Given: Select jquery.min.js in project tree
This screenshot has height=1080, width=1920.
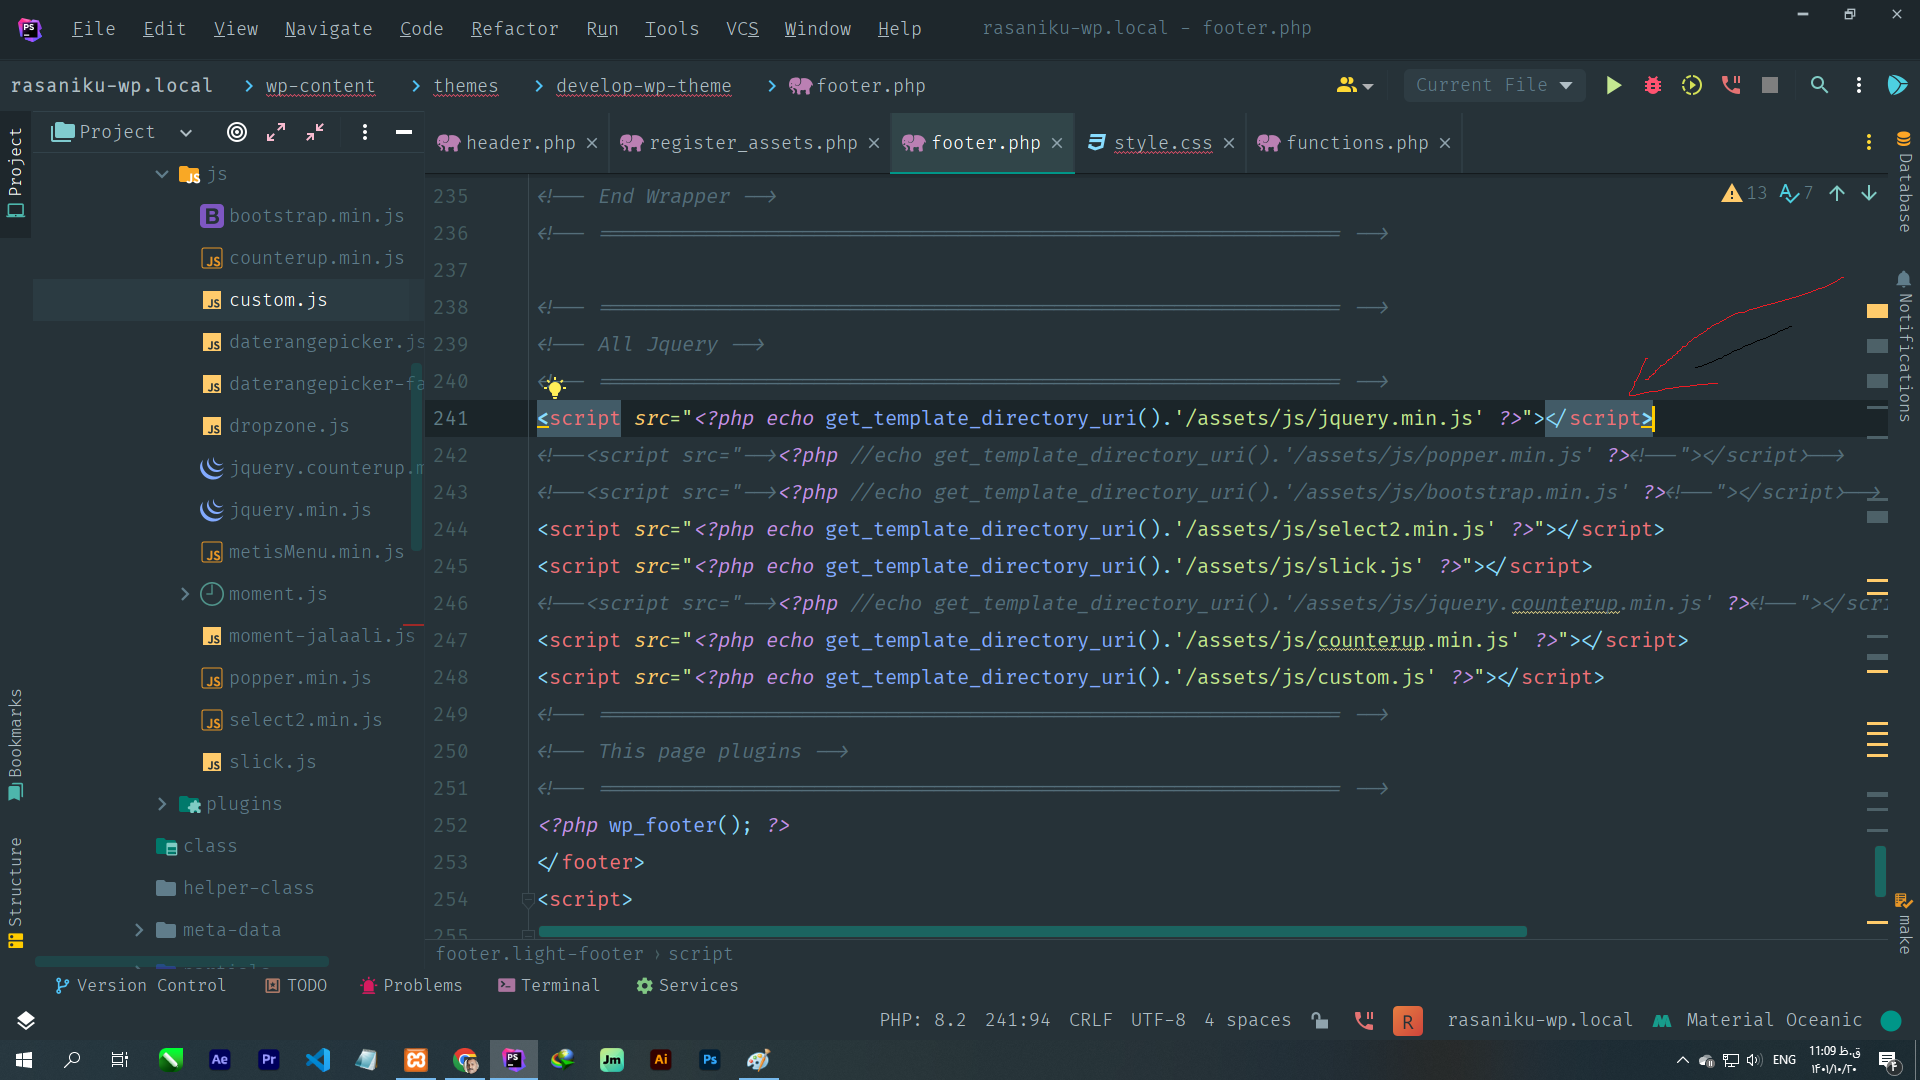Looking at the screenshot, I should point(300,510).
